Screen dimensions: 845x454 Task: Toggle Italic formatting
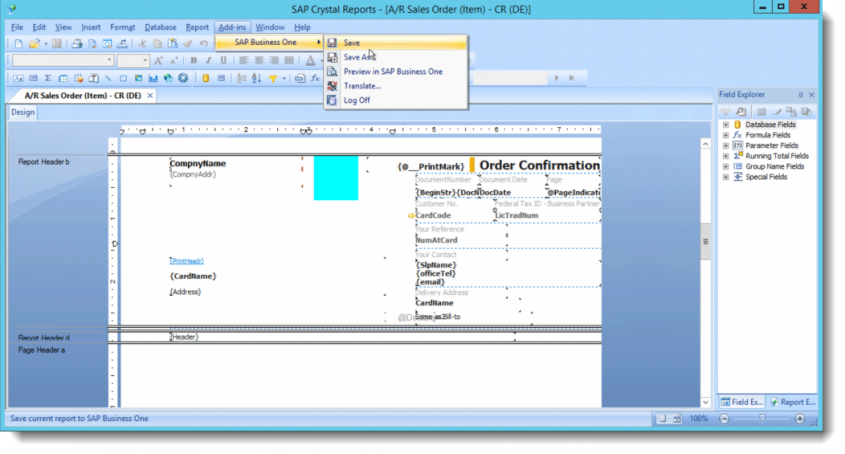tap(208, 60)
